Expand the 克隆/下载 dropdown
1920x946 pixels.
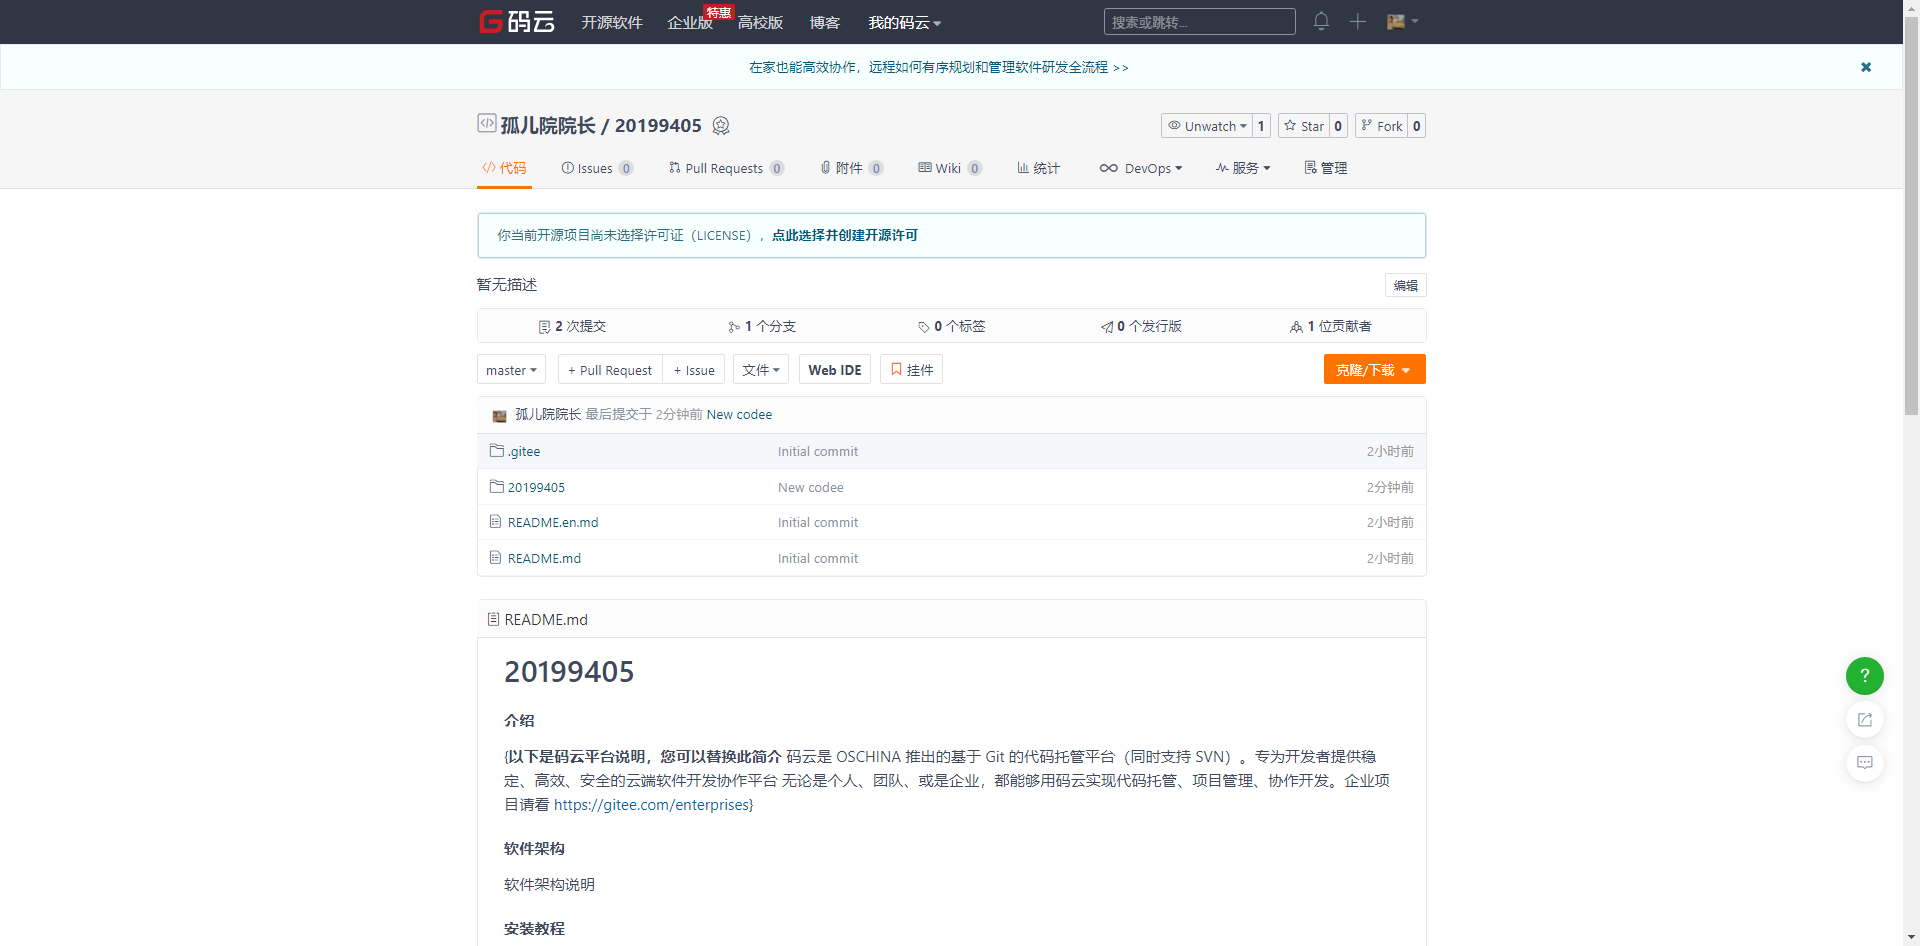pos(1374,370)
